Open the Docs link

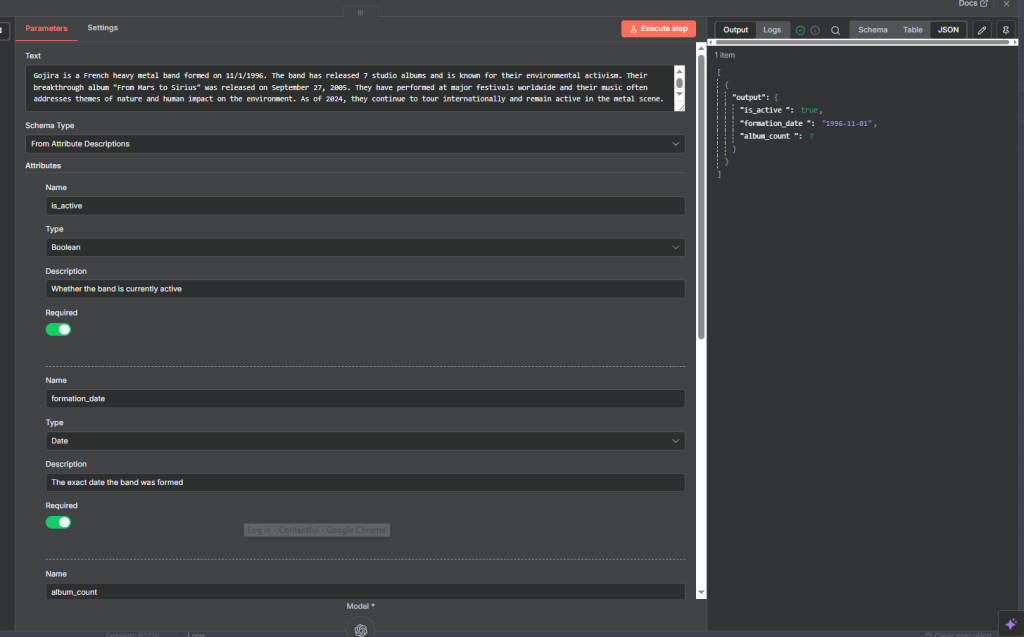973,4
